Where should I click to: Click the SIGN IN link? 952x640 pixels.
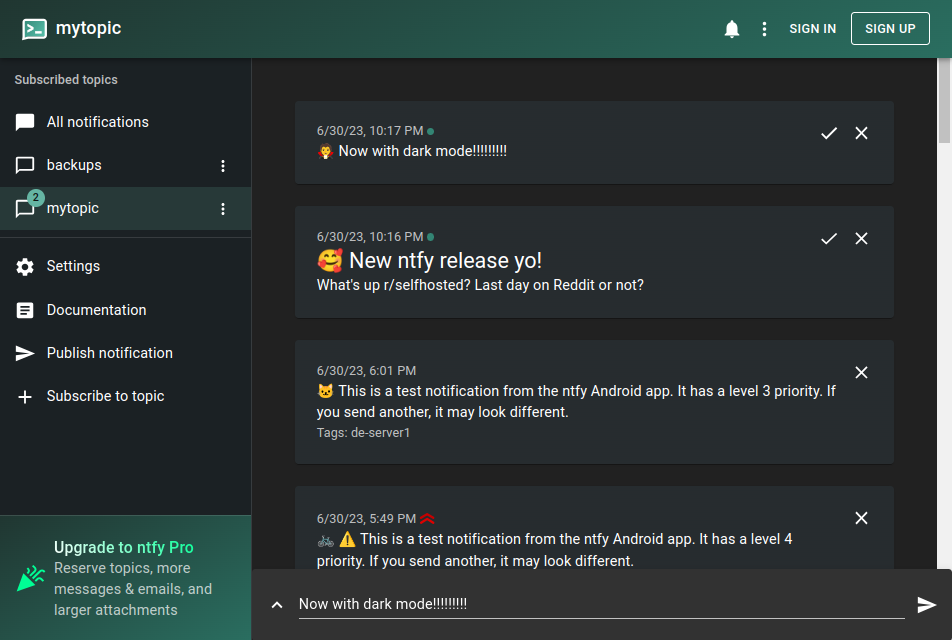click(812, 29)
